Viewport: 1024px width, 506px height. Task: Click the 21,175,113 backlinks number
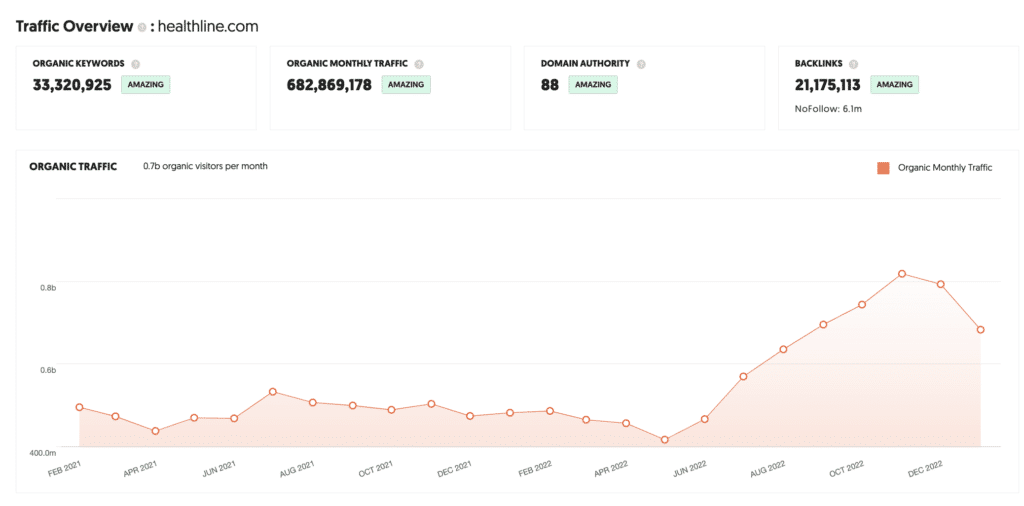pos(828,85)
